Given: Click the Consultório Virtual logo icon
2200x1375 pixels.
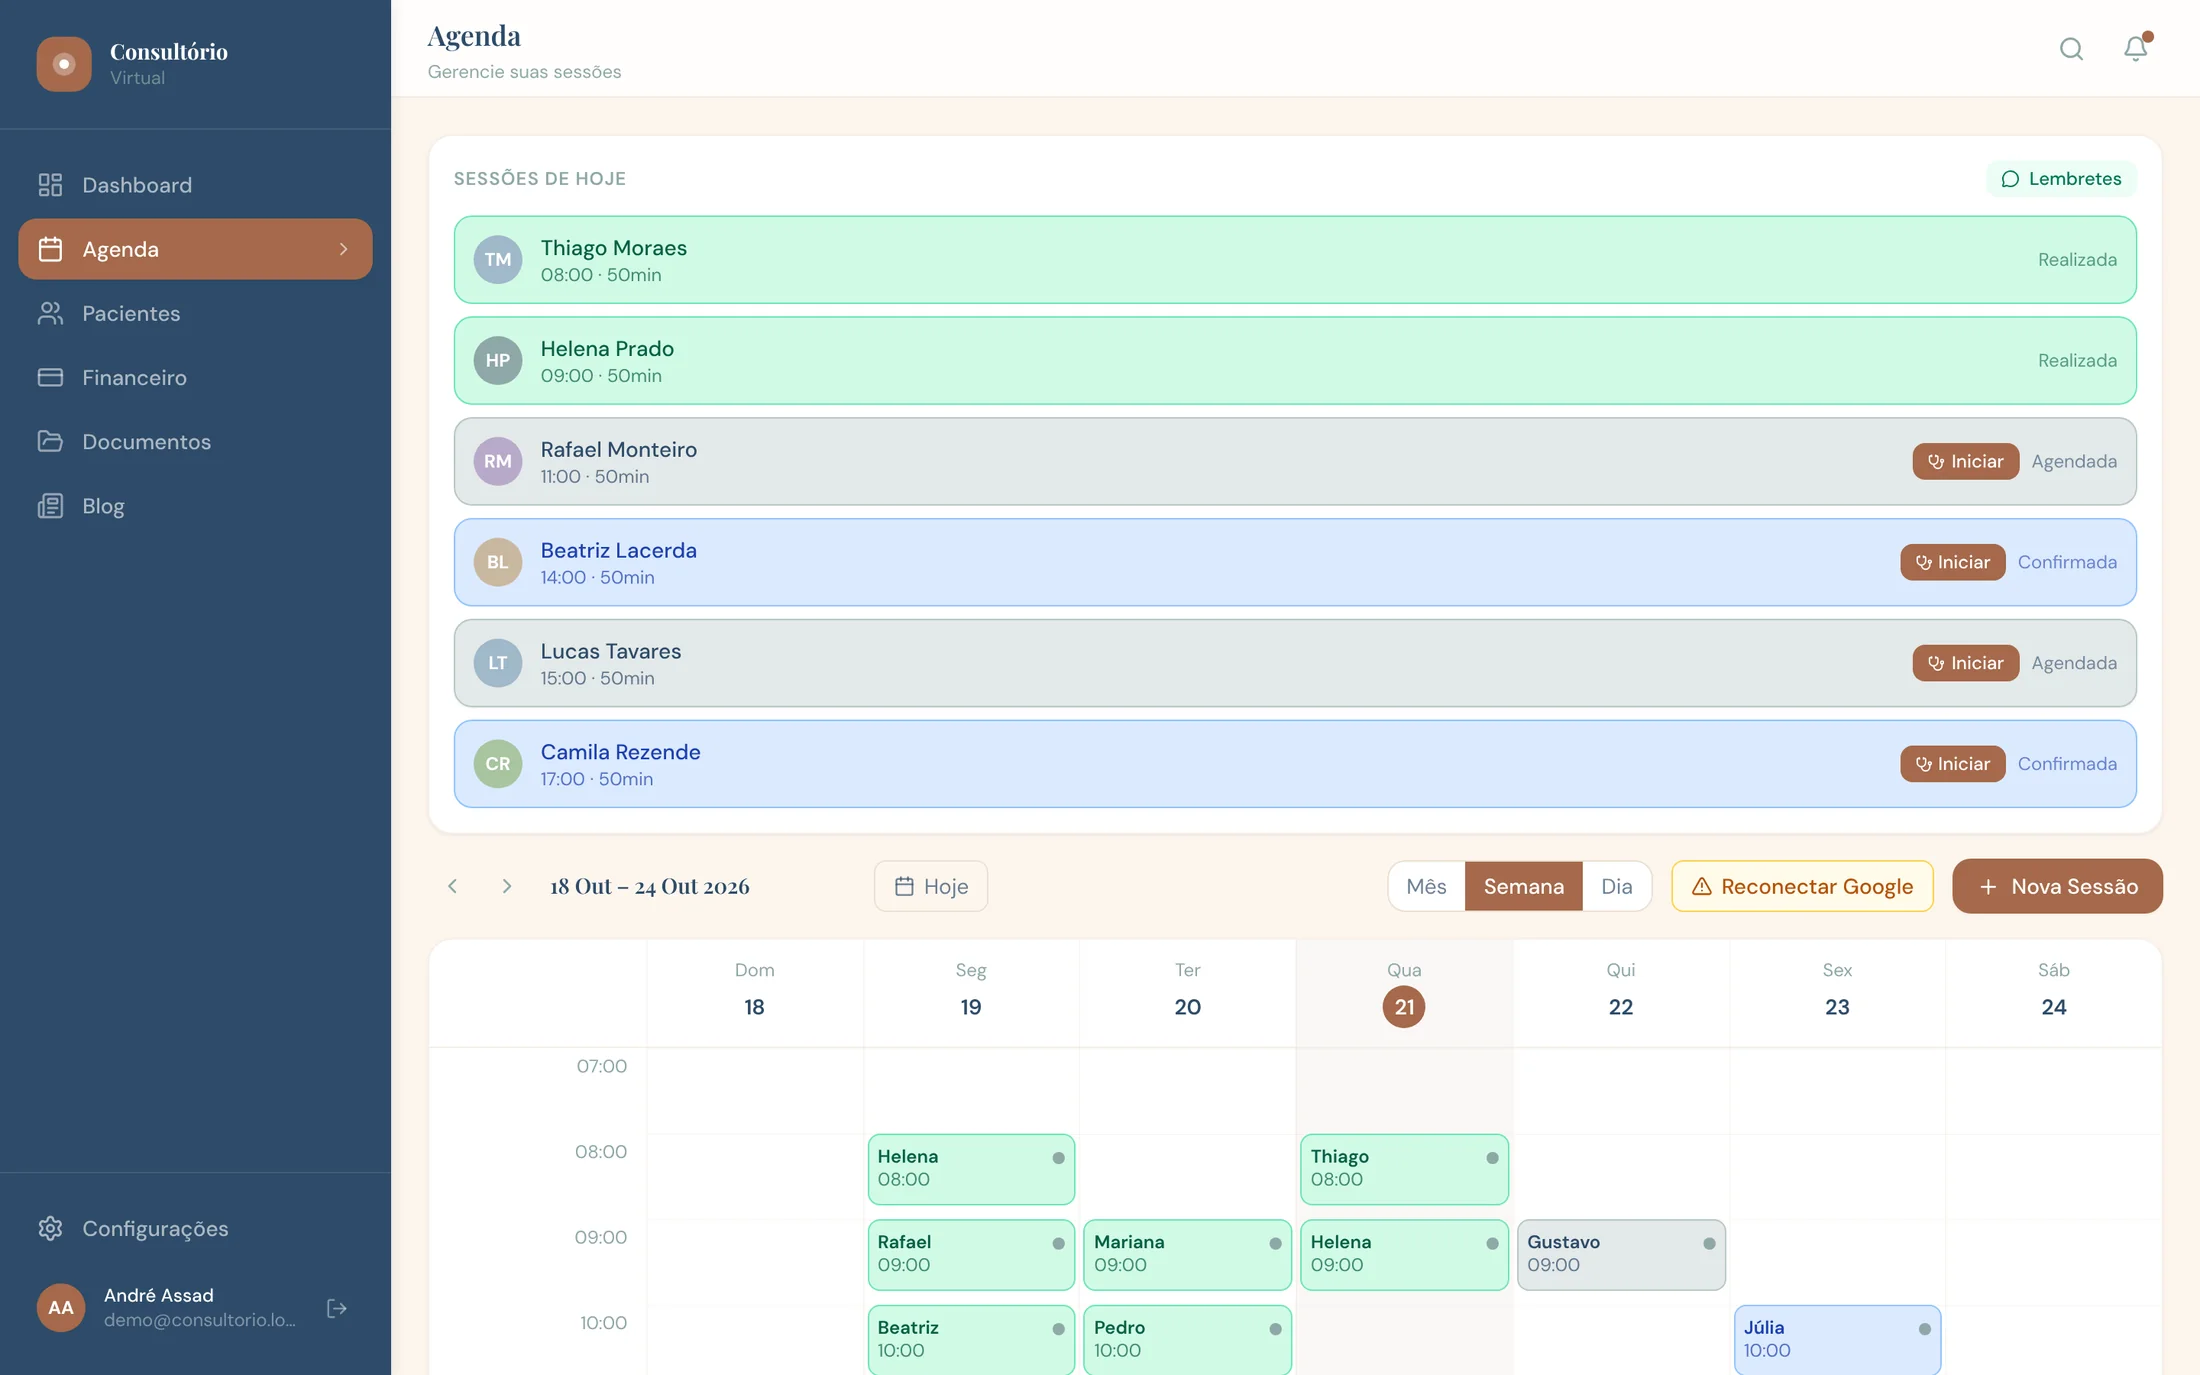Looking at the screenshot, I should tap(64, 64).
